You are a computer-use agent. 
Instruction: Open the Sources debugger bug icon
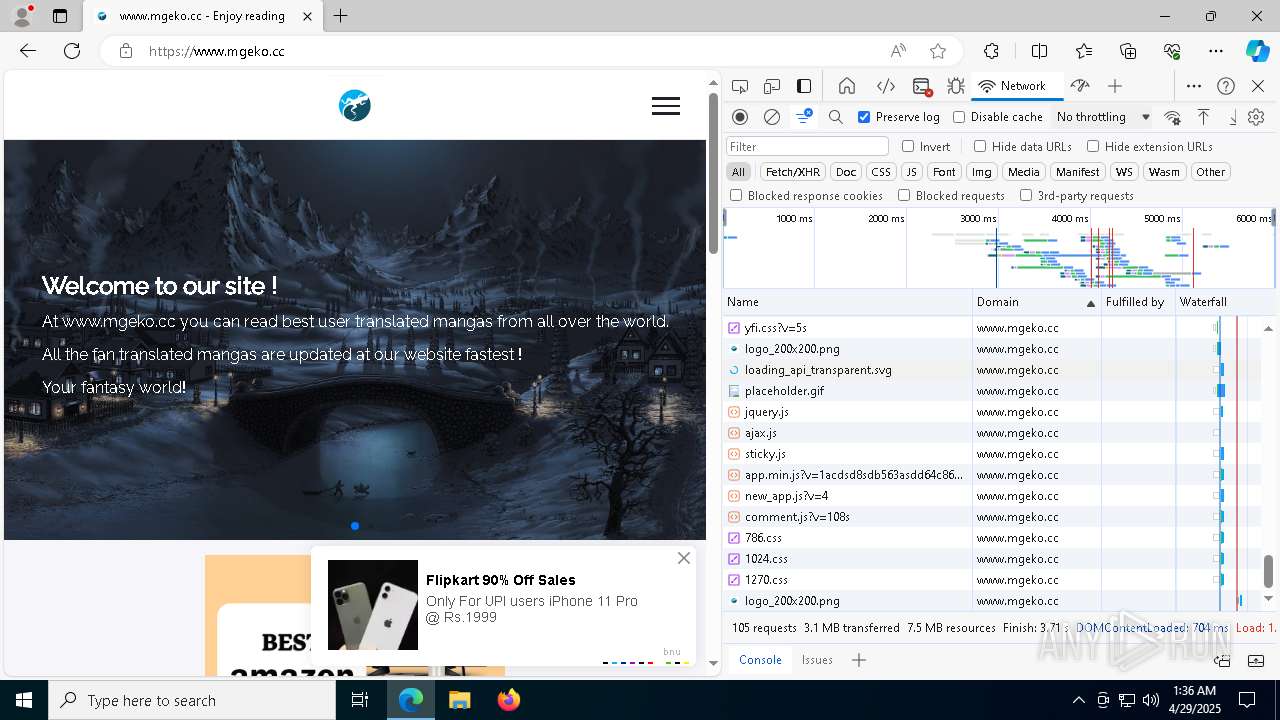click(x=956, y=86)
